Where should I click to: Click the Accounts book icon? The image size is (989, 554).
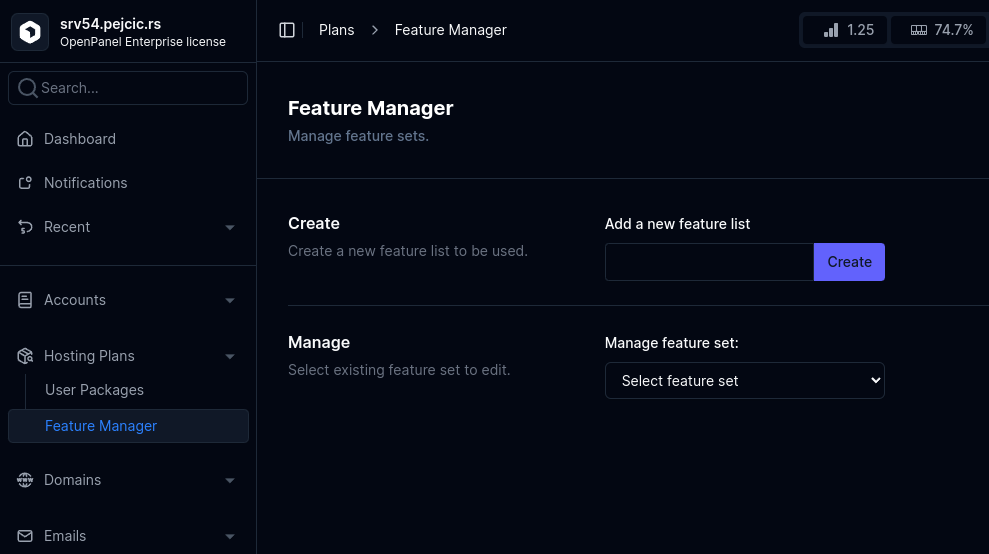pos(25,300)
